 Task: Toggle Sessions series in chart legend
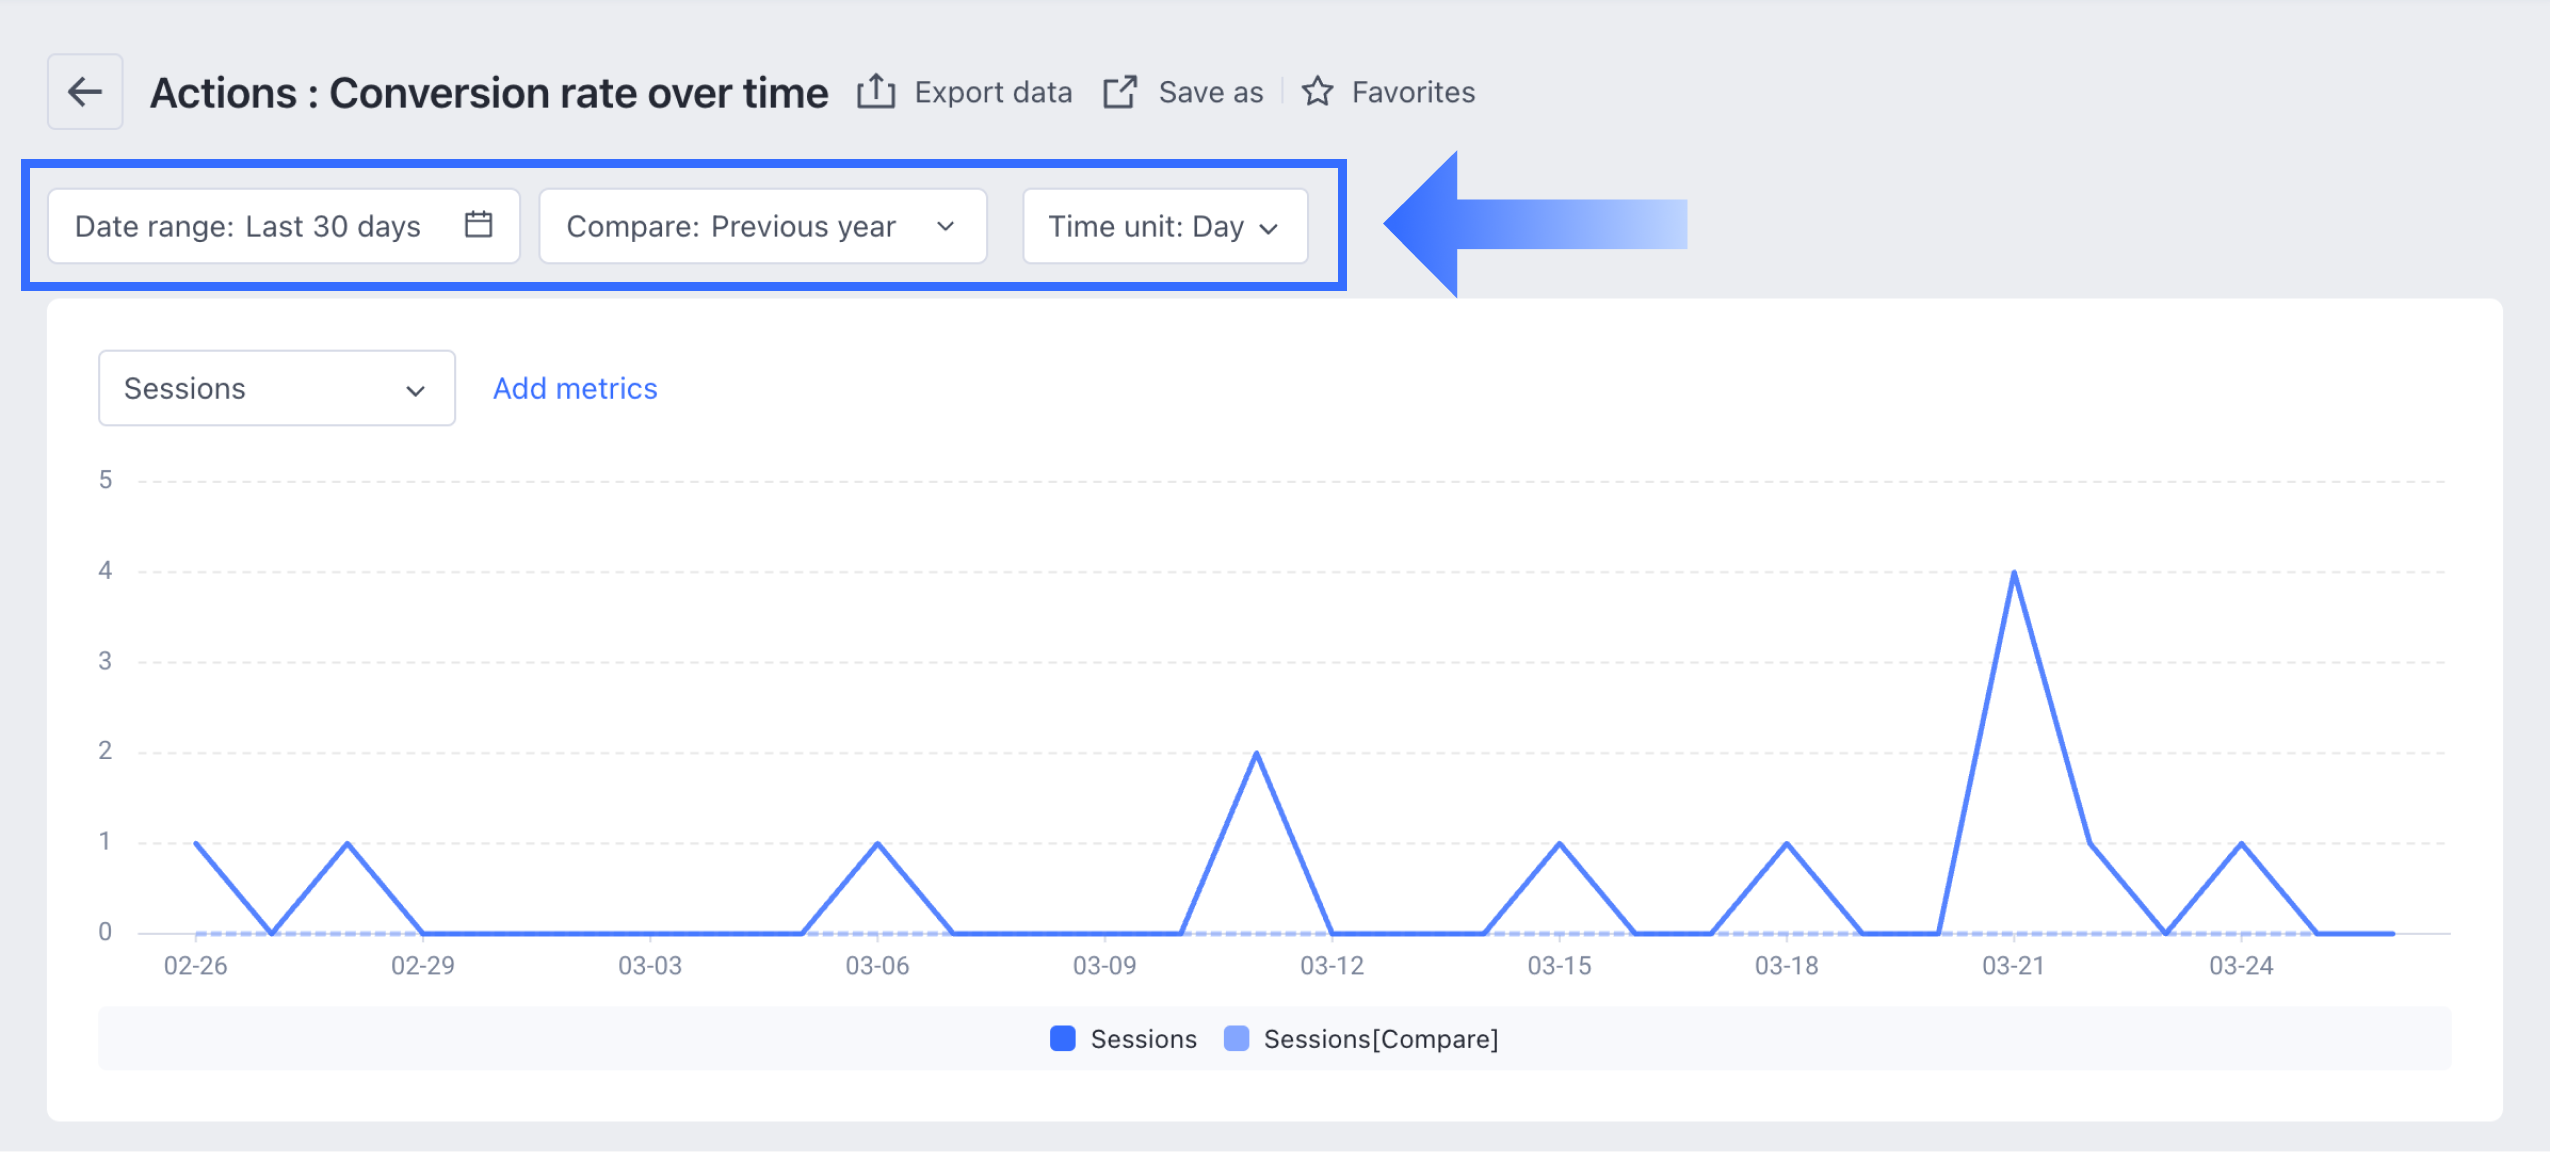coord(1143,1039)
